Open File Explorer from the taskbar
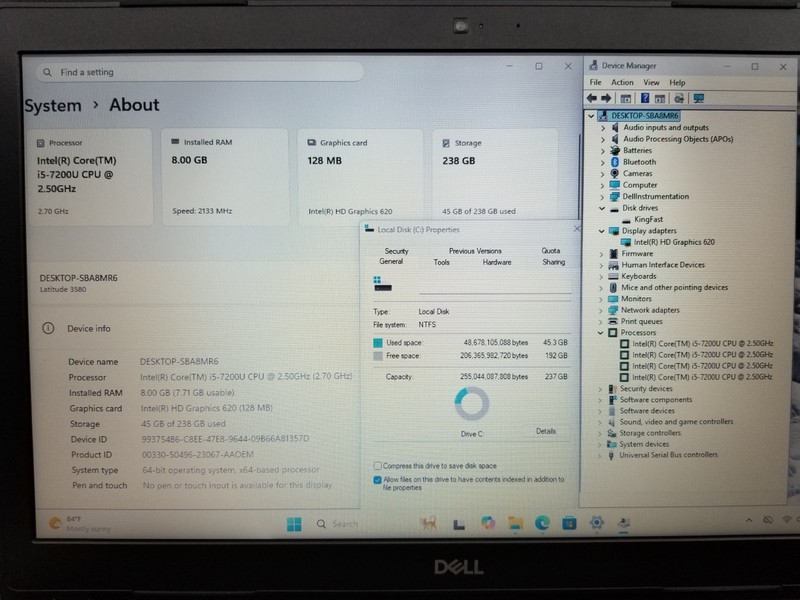Image resolution: width=800 pixels, height=600 pixels. point(515,523)
